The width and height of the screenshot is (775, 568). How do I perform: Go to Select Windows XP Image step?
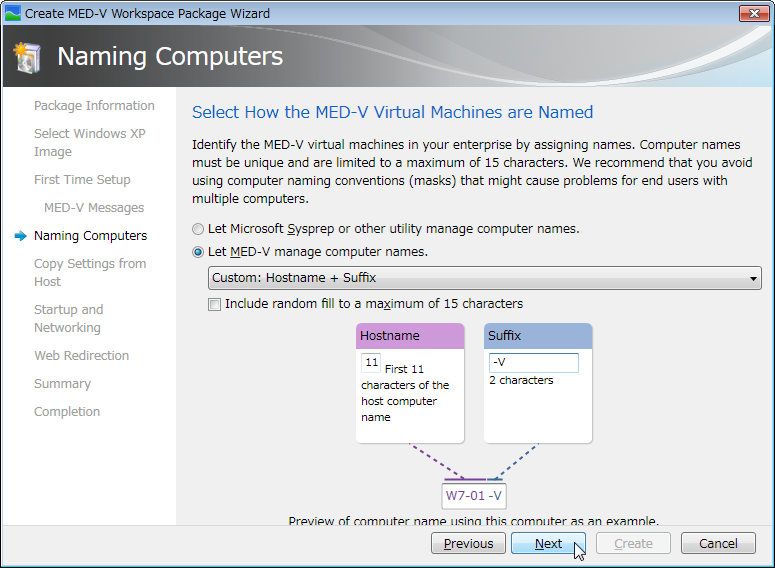(89, 142)
